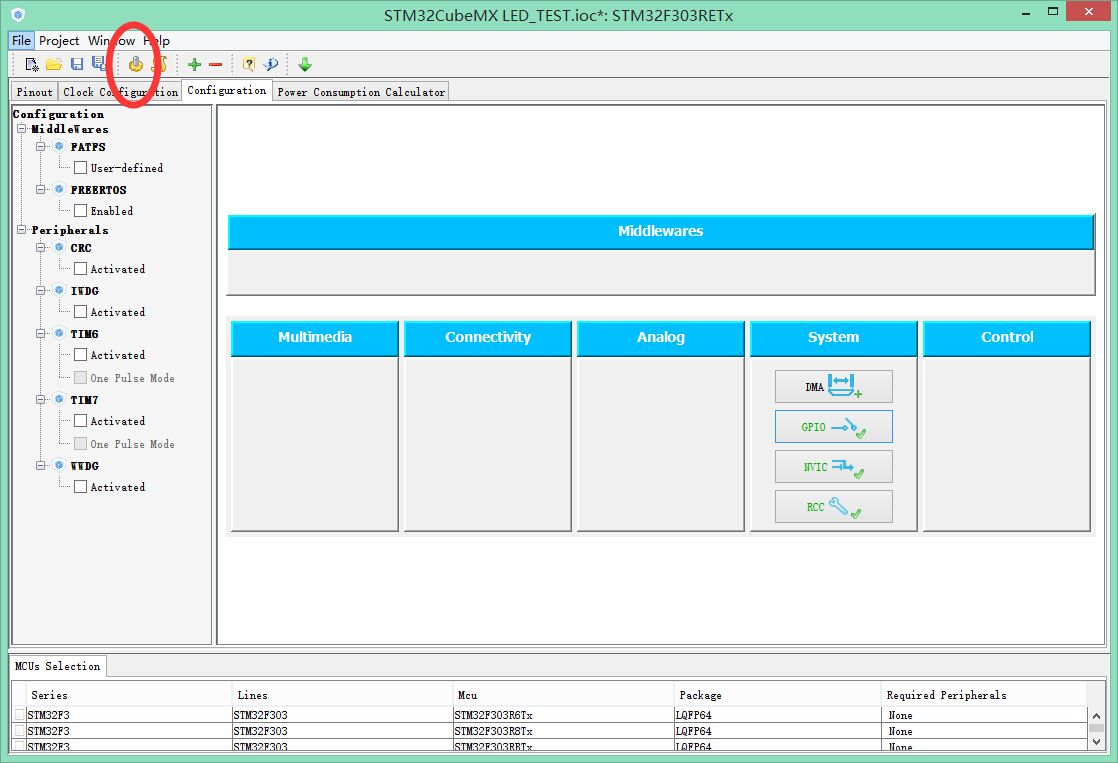Check Activated under TIM6

click(x=81, y=354)
